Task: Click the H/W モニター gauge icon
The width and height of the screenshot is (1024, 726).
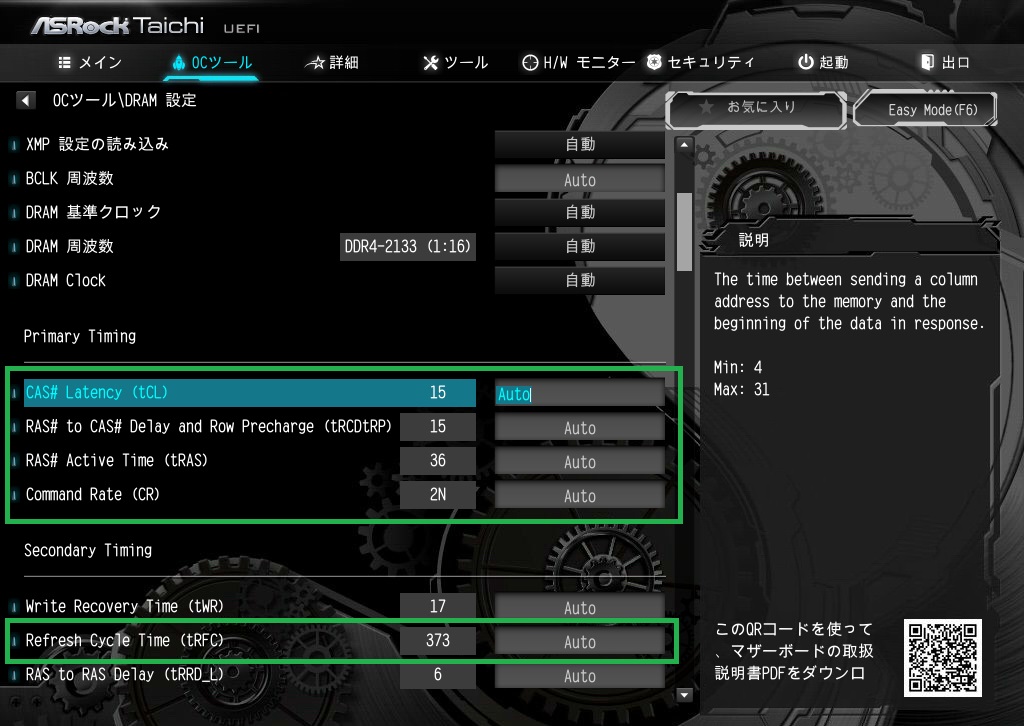Action: (530, 62)
